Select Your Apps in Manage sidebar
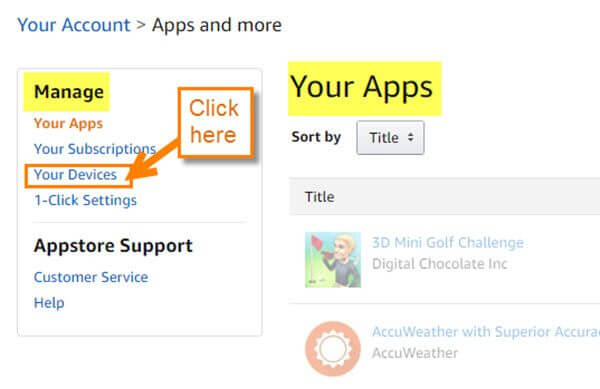This screenshot has width=600, height=389. (68, 124)
